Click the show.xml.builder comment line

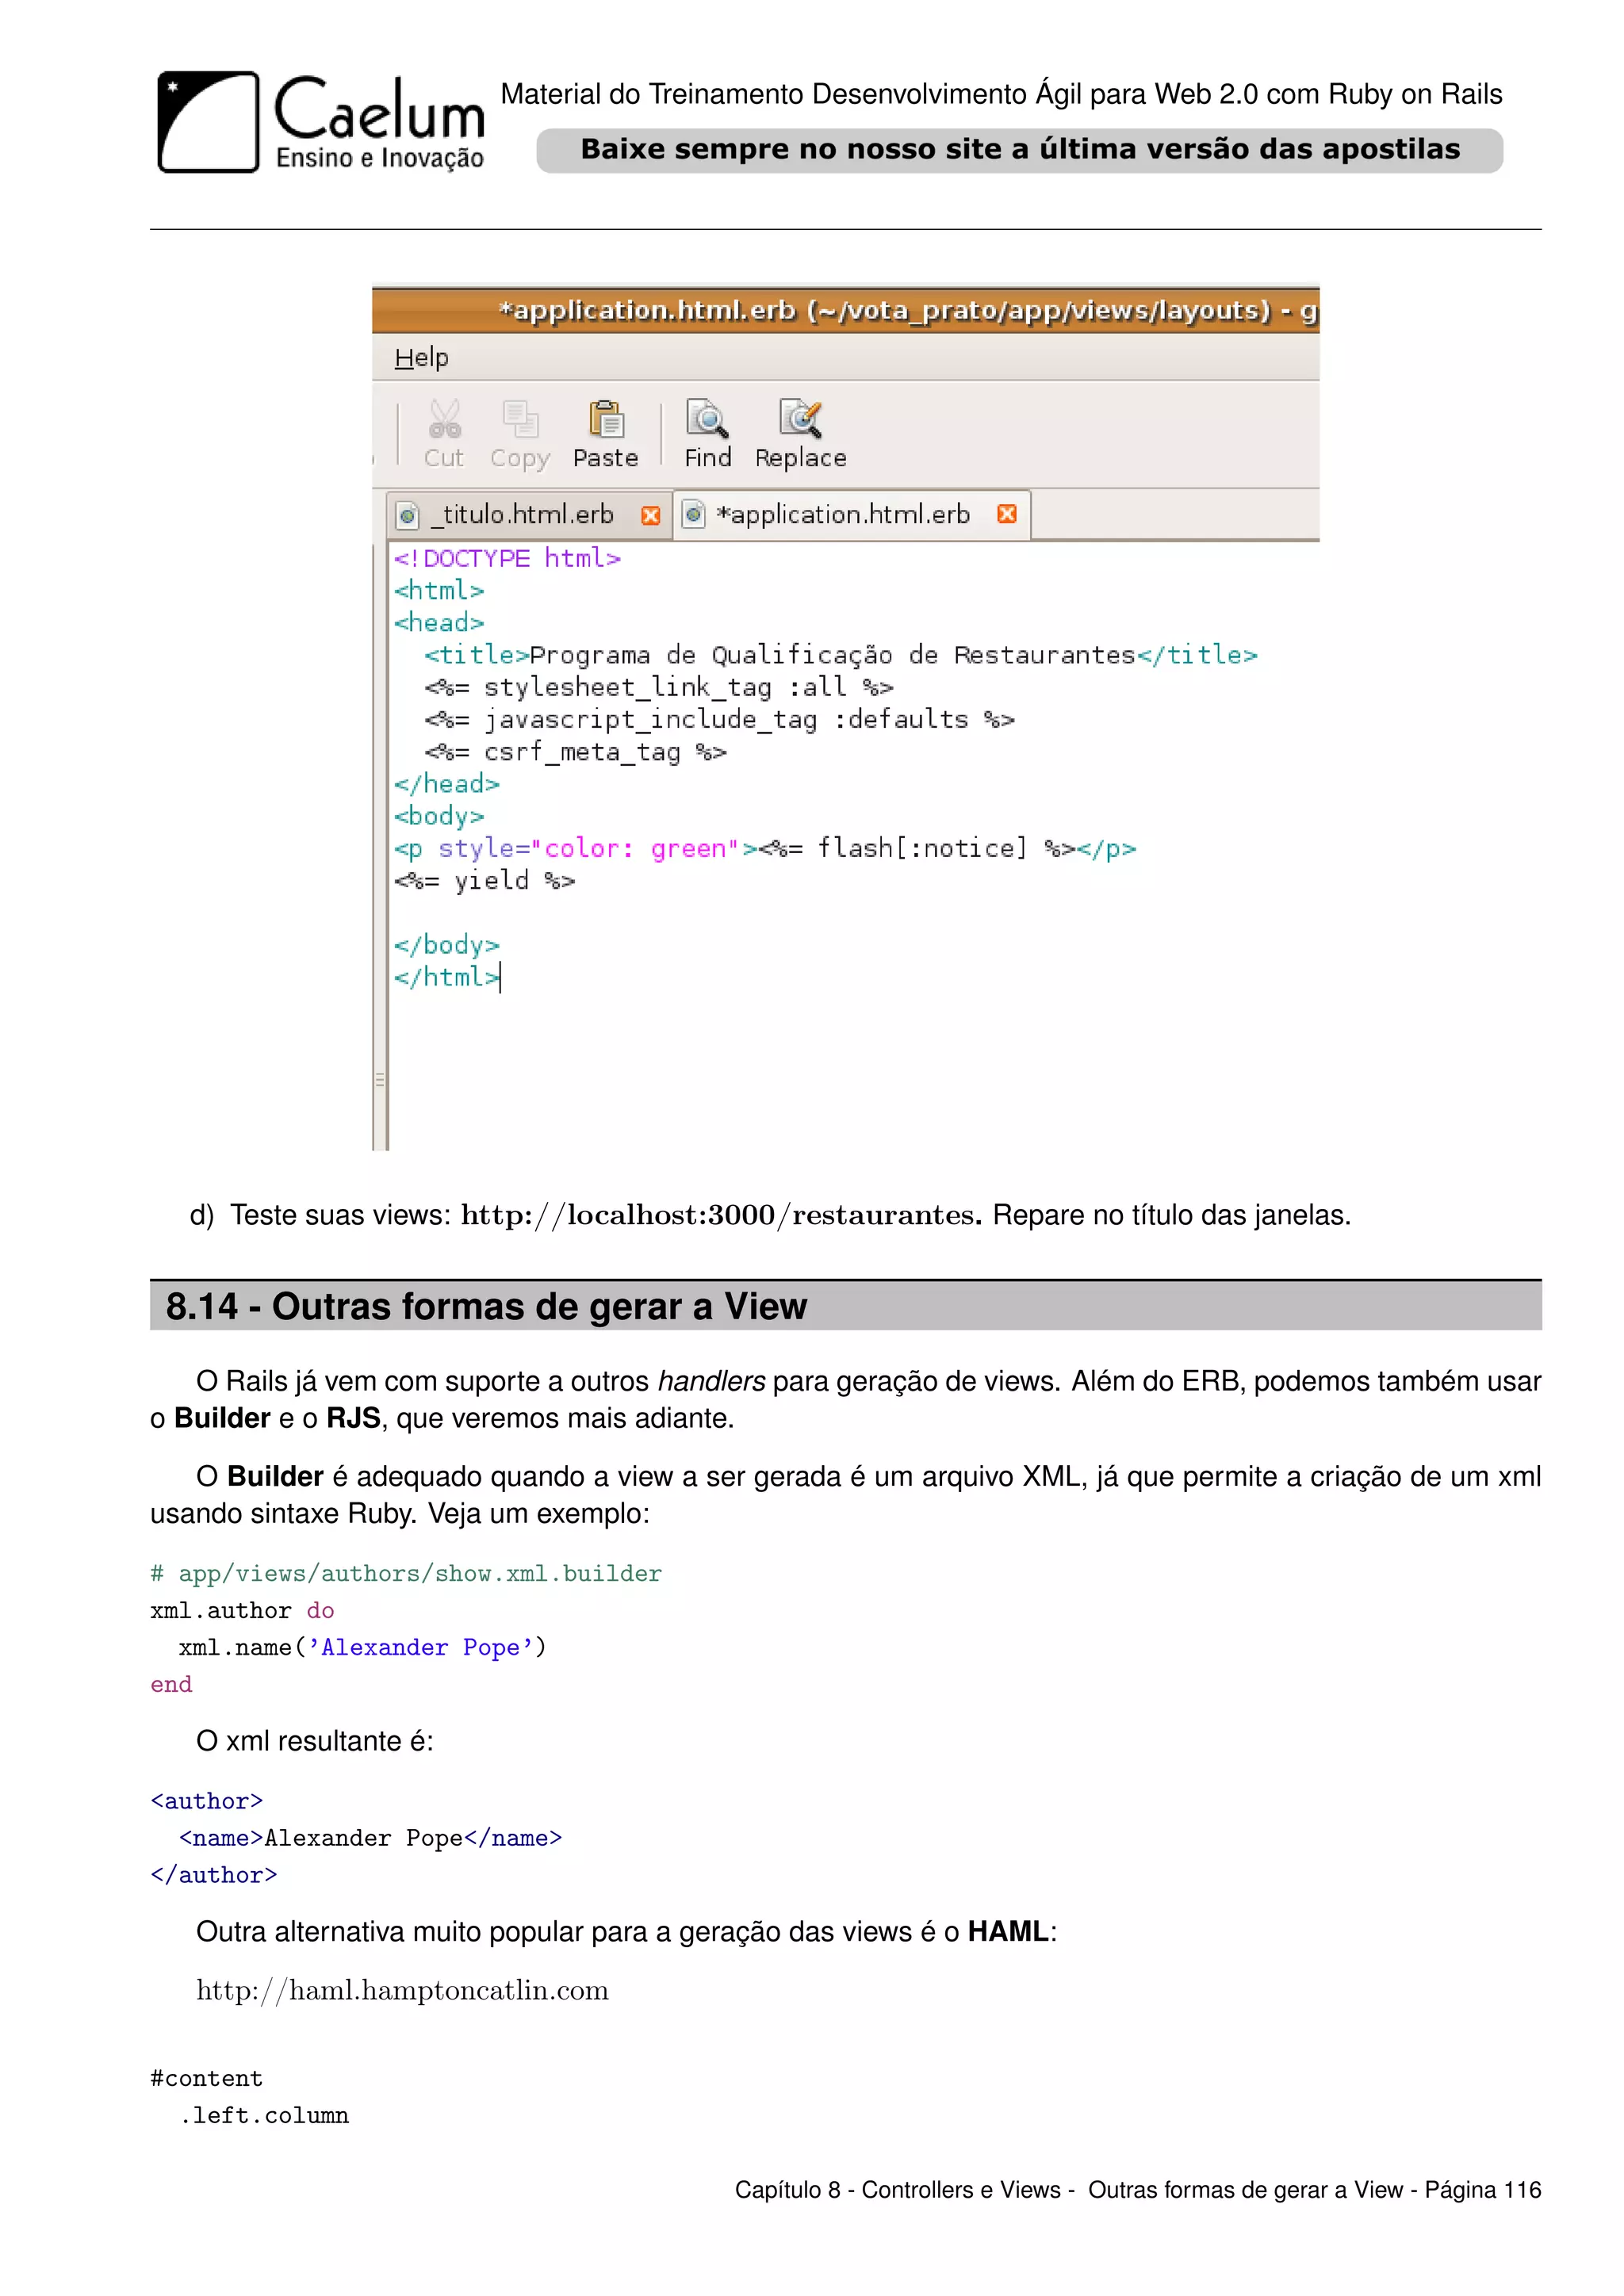tap(406, 1573)
